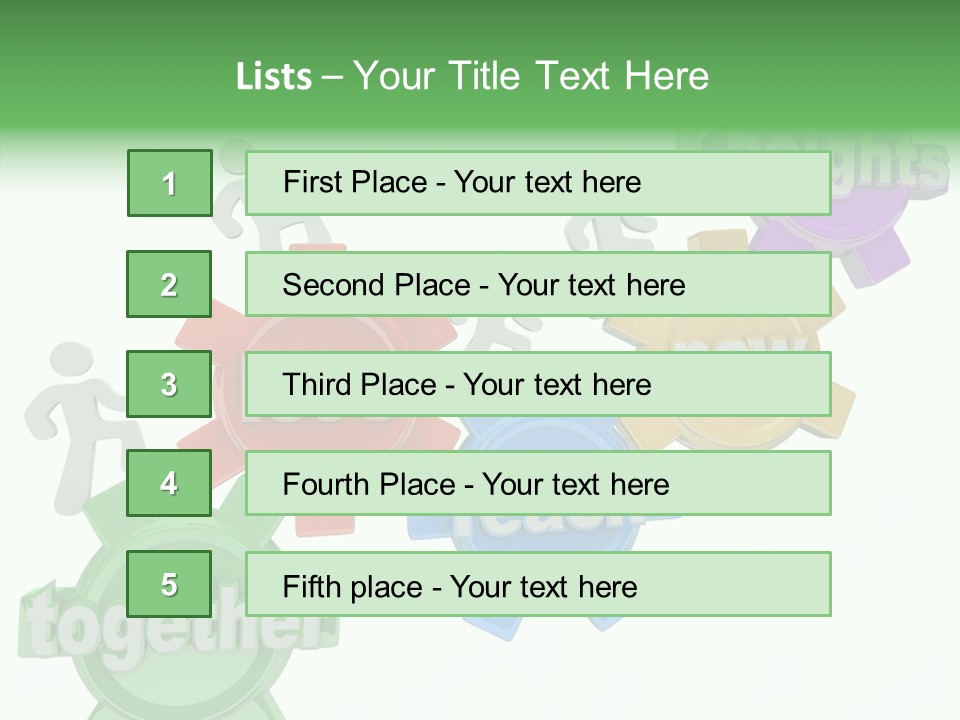The image size is (960, 720).
Task: Select the First Place text box
Action: coord(538,183)
